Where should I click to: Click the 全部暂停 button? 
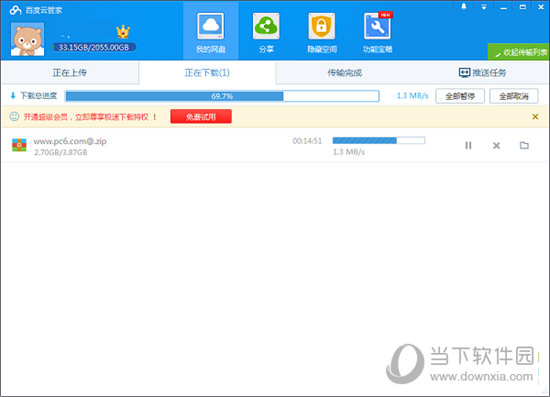point(460,96)
